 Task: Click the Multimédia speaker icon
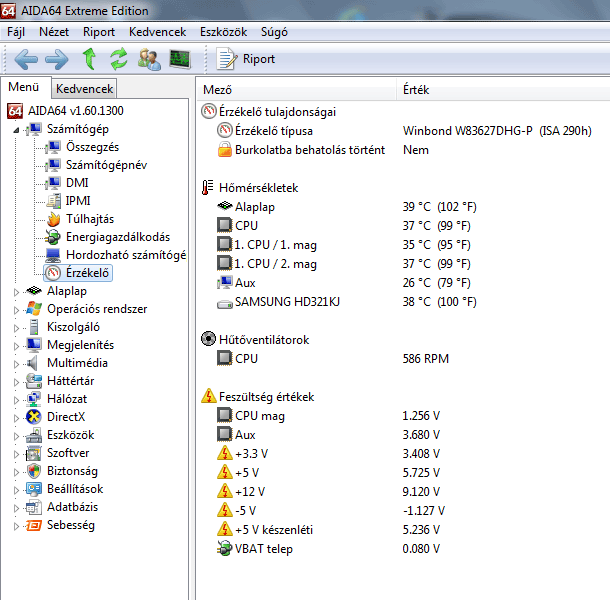pos(33,363)
